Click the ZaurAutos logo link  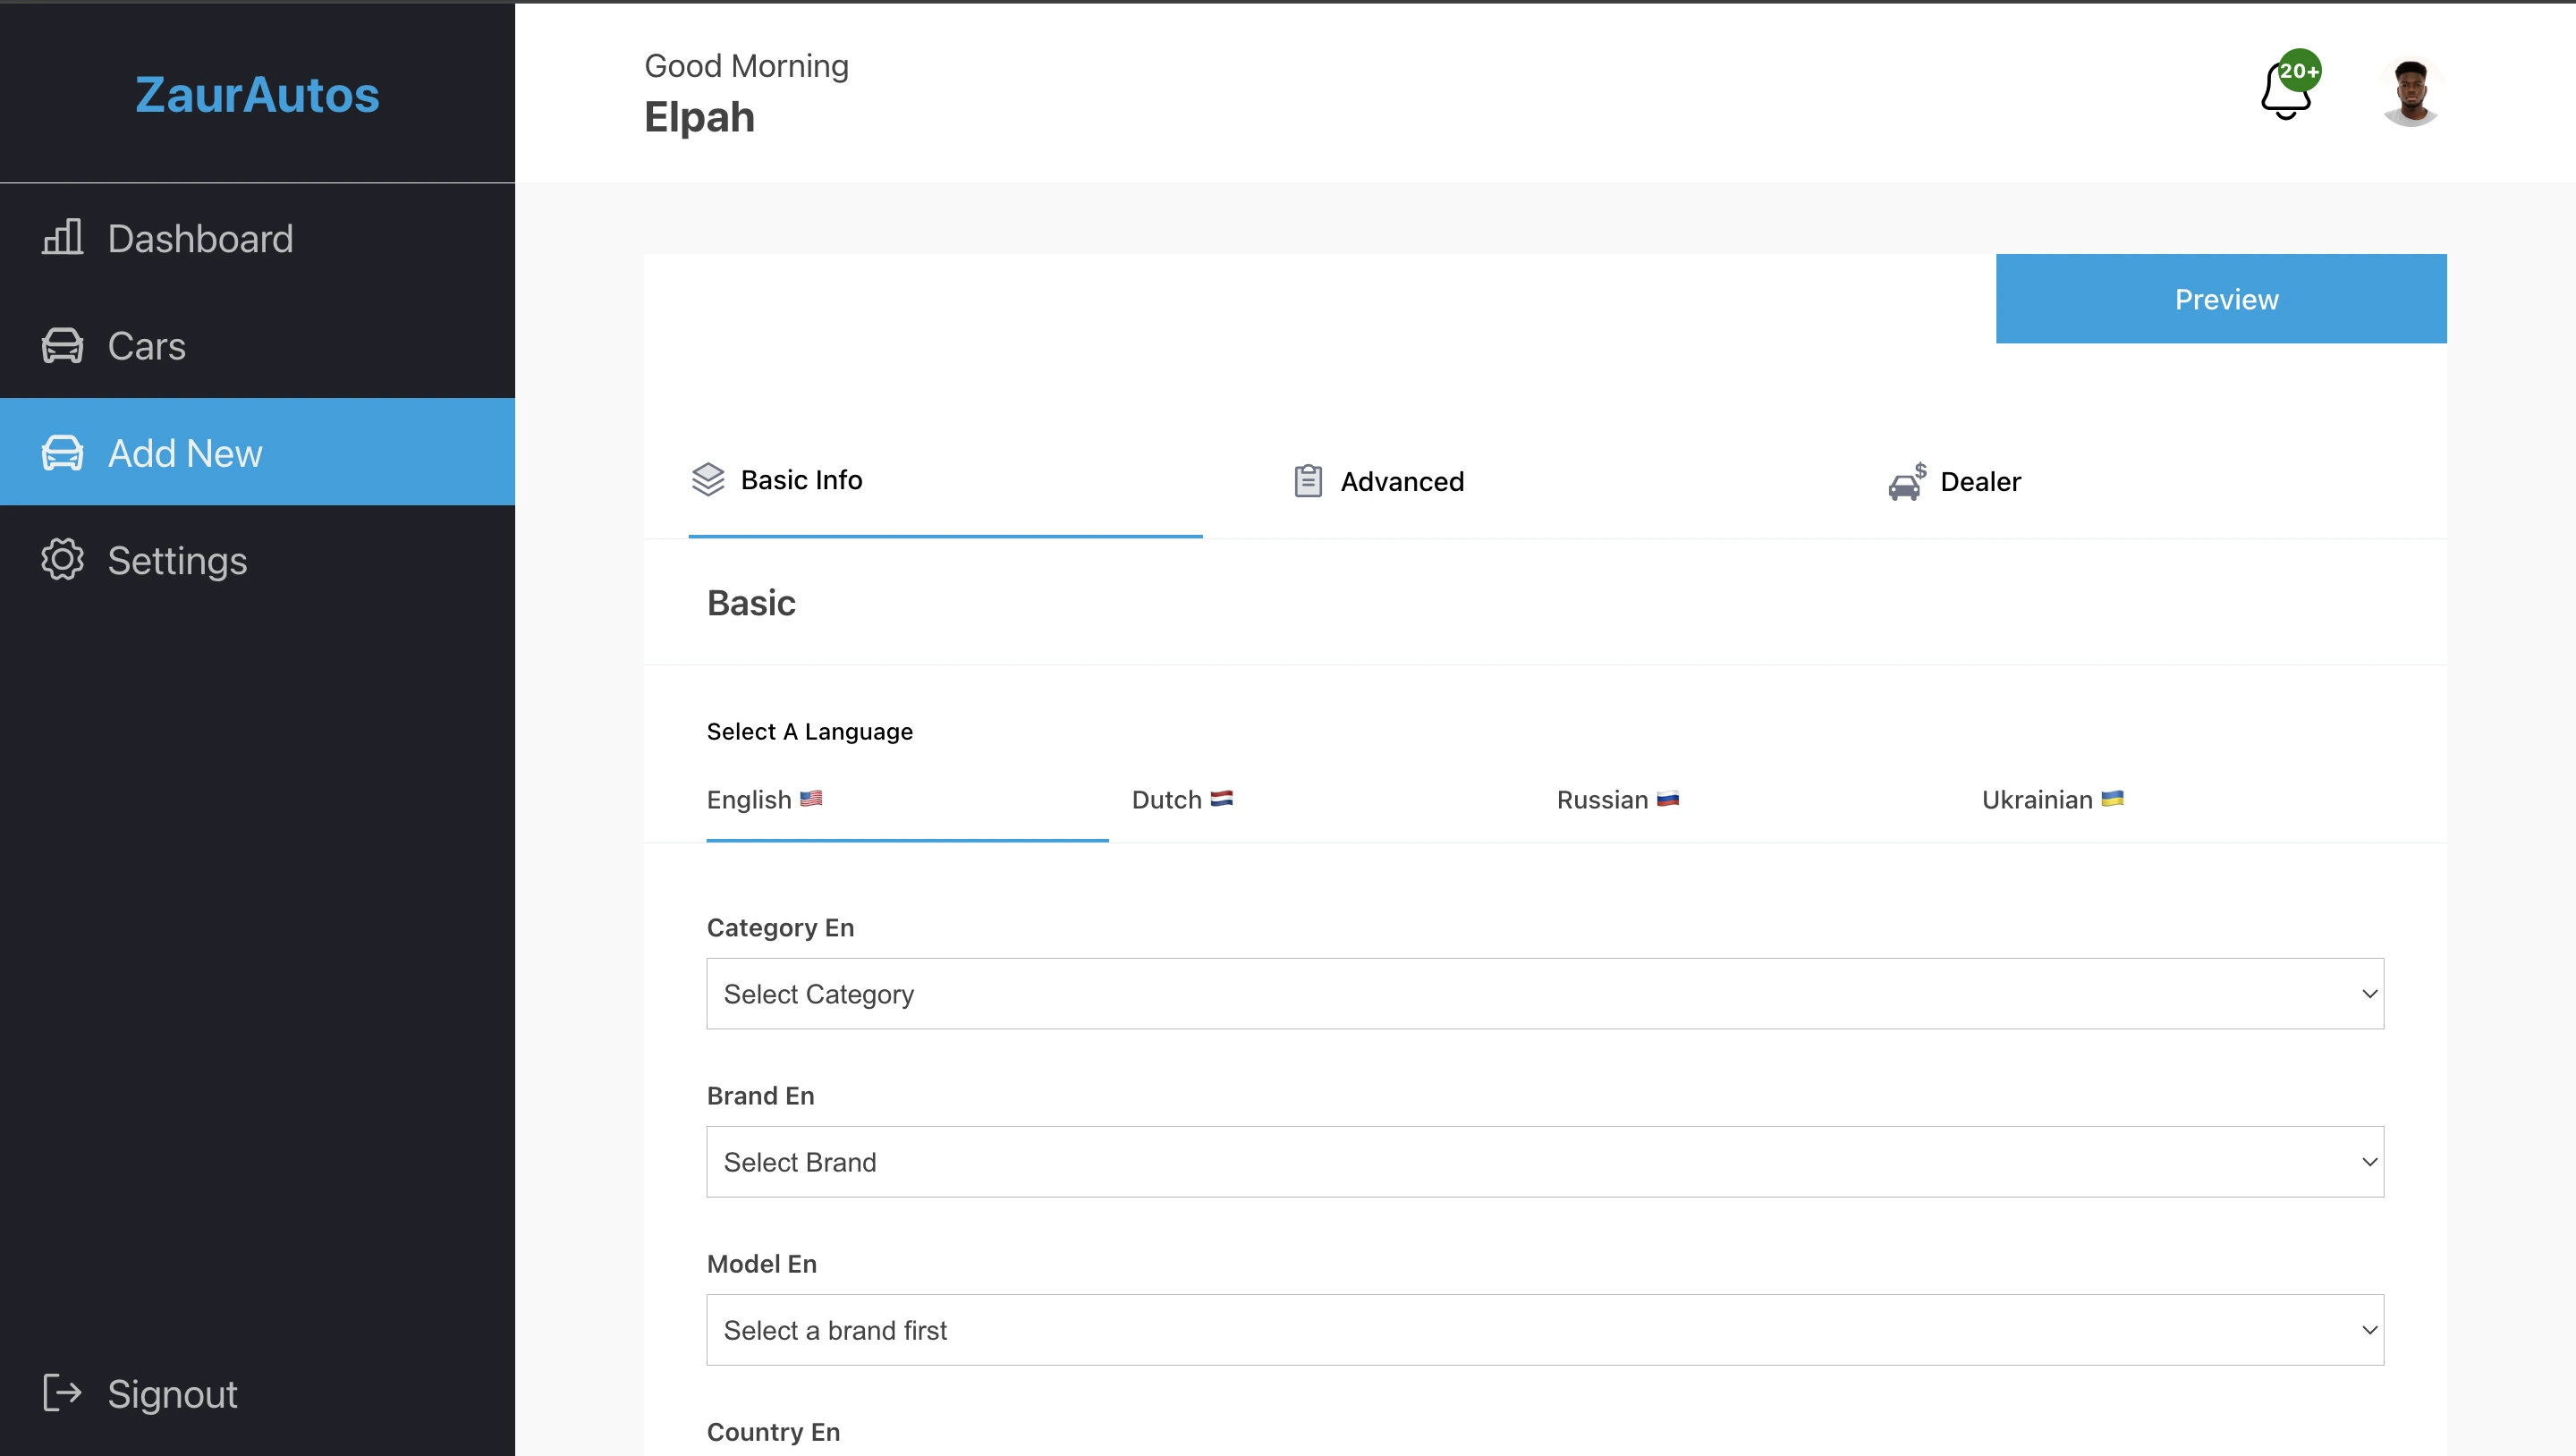[x=257, y=95]
